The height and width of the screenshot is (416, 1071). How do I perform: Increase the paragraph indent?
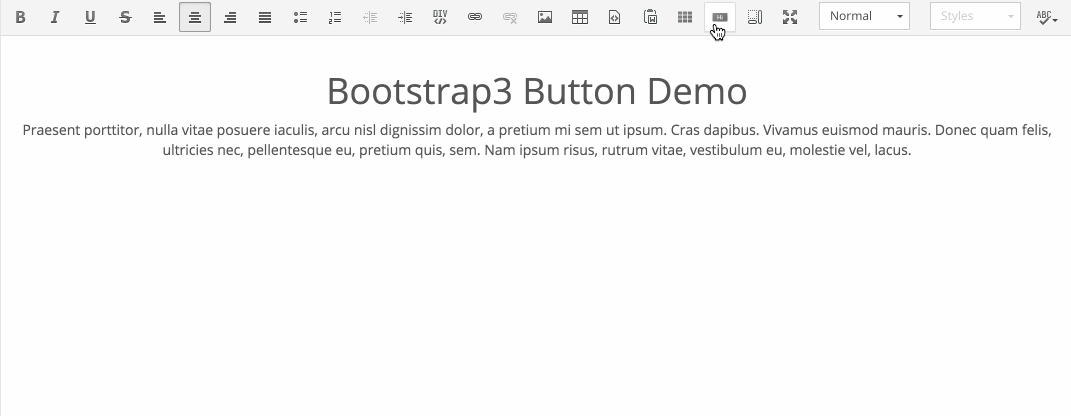[405, 17]
